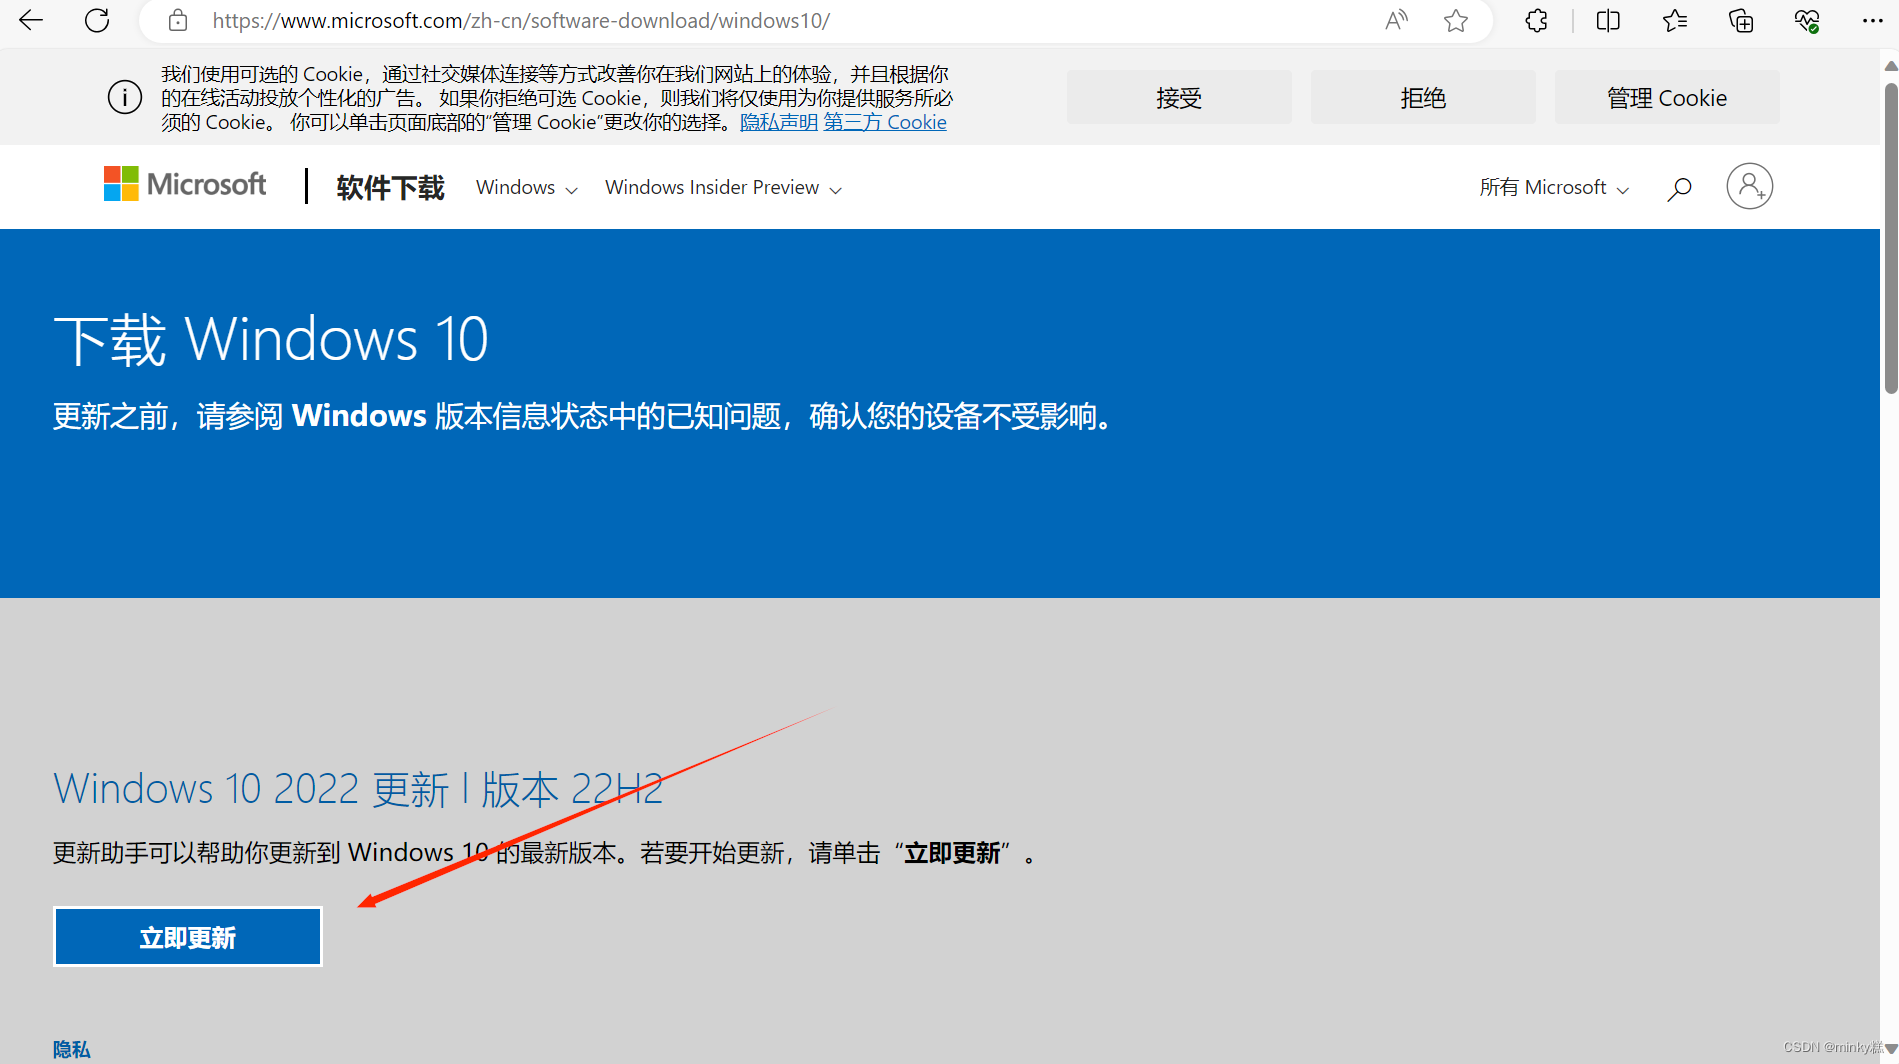Click the 下载 Windows 10 heading
The height and width of the screenshot is (1064, 1899).
pyautogui.click(x=271, y=339)
